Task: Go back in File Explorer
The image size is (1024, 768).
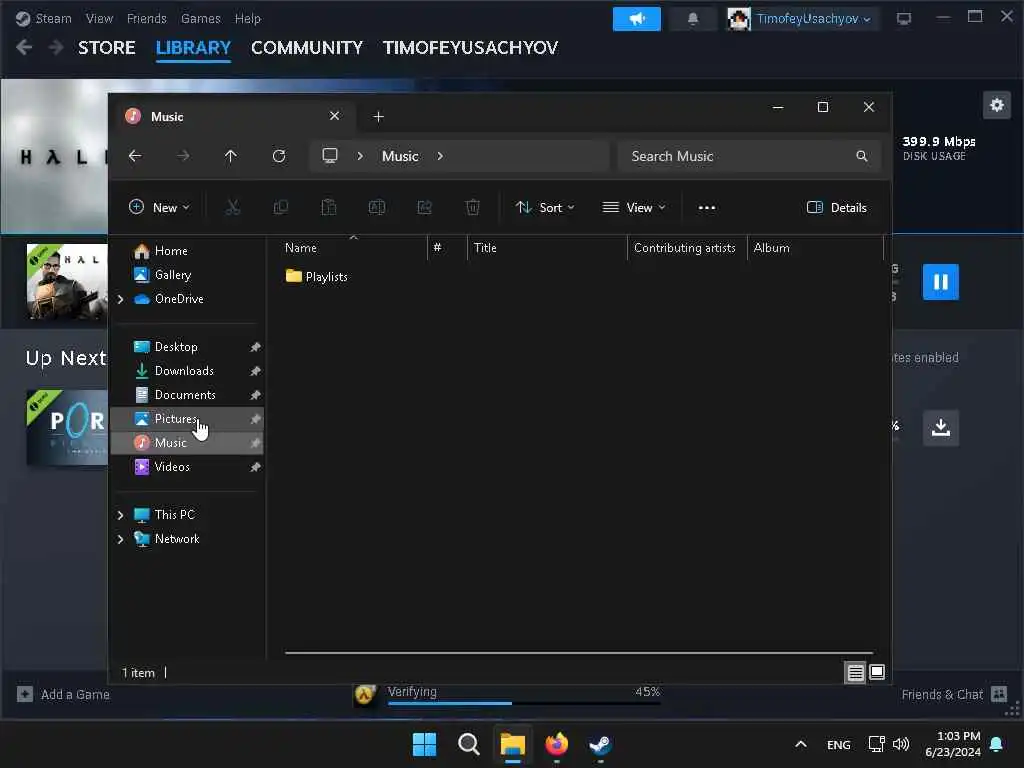Action: coord(135,156)
